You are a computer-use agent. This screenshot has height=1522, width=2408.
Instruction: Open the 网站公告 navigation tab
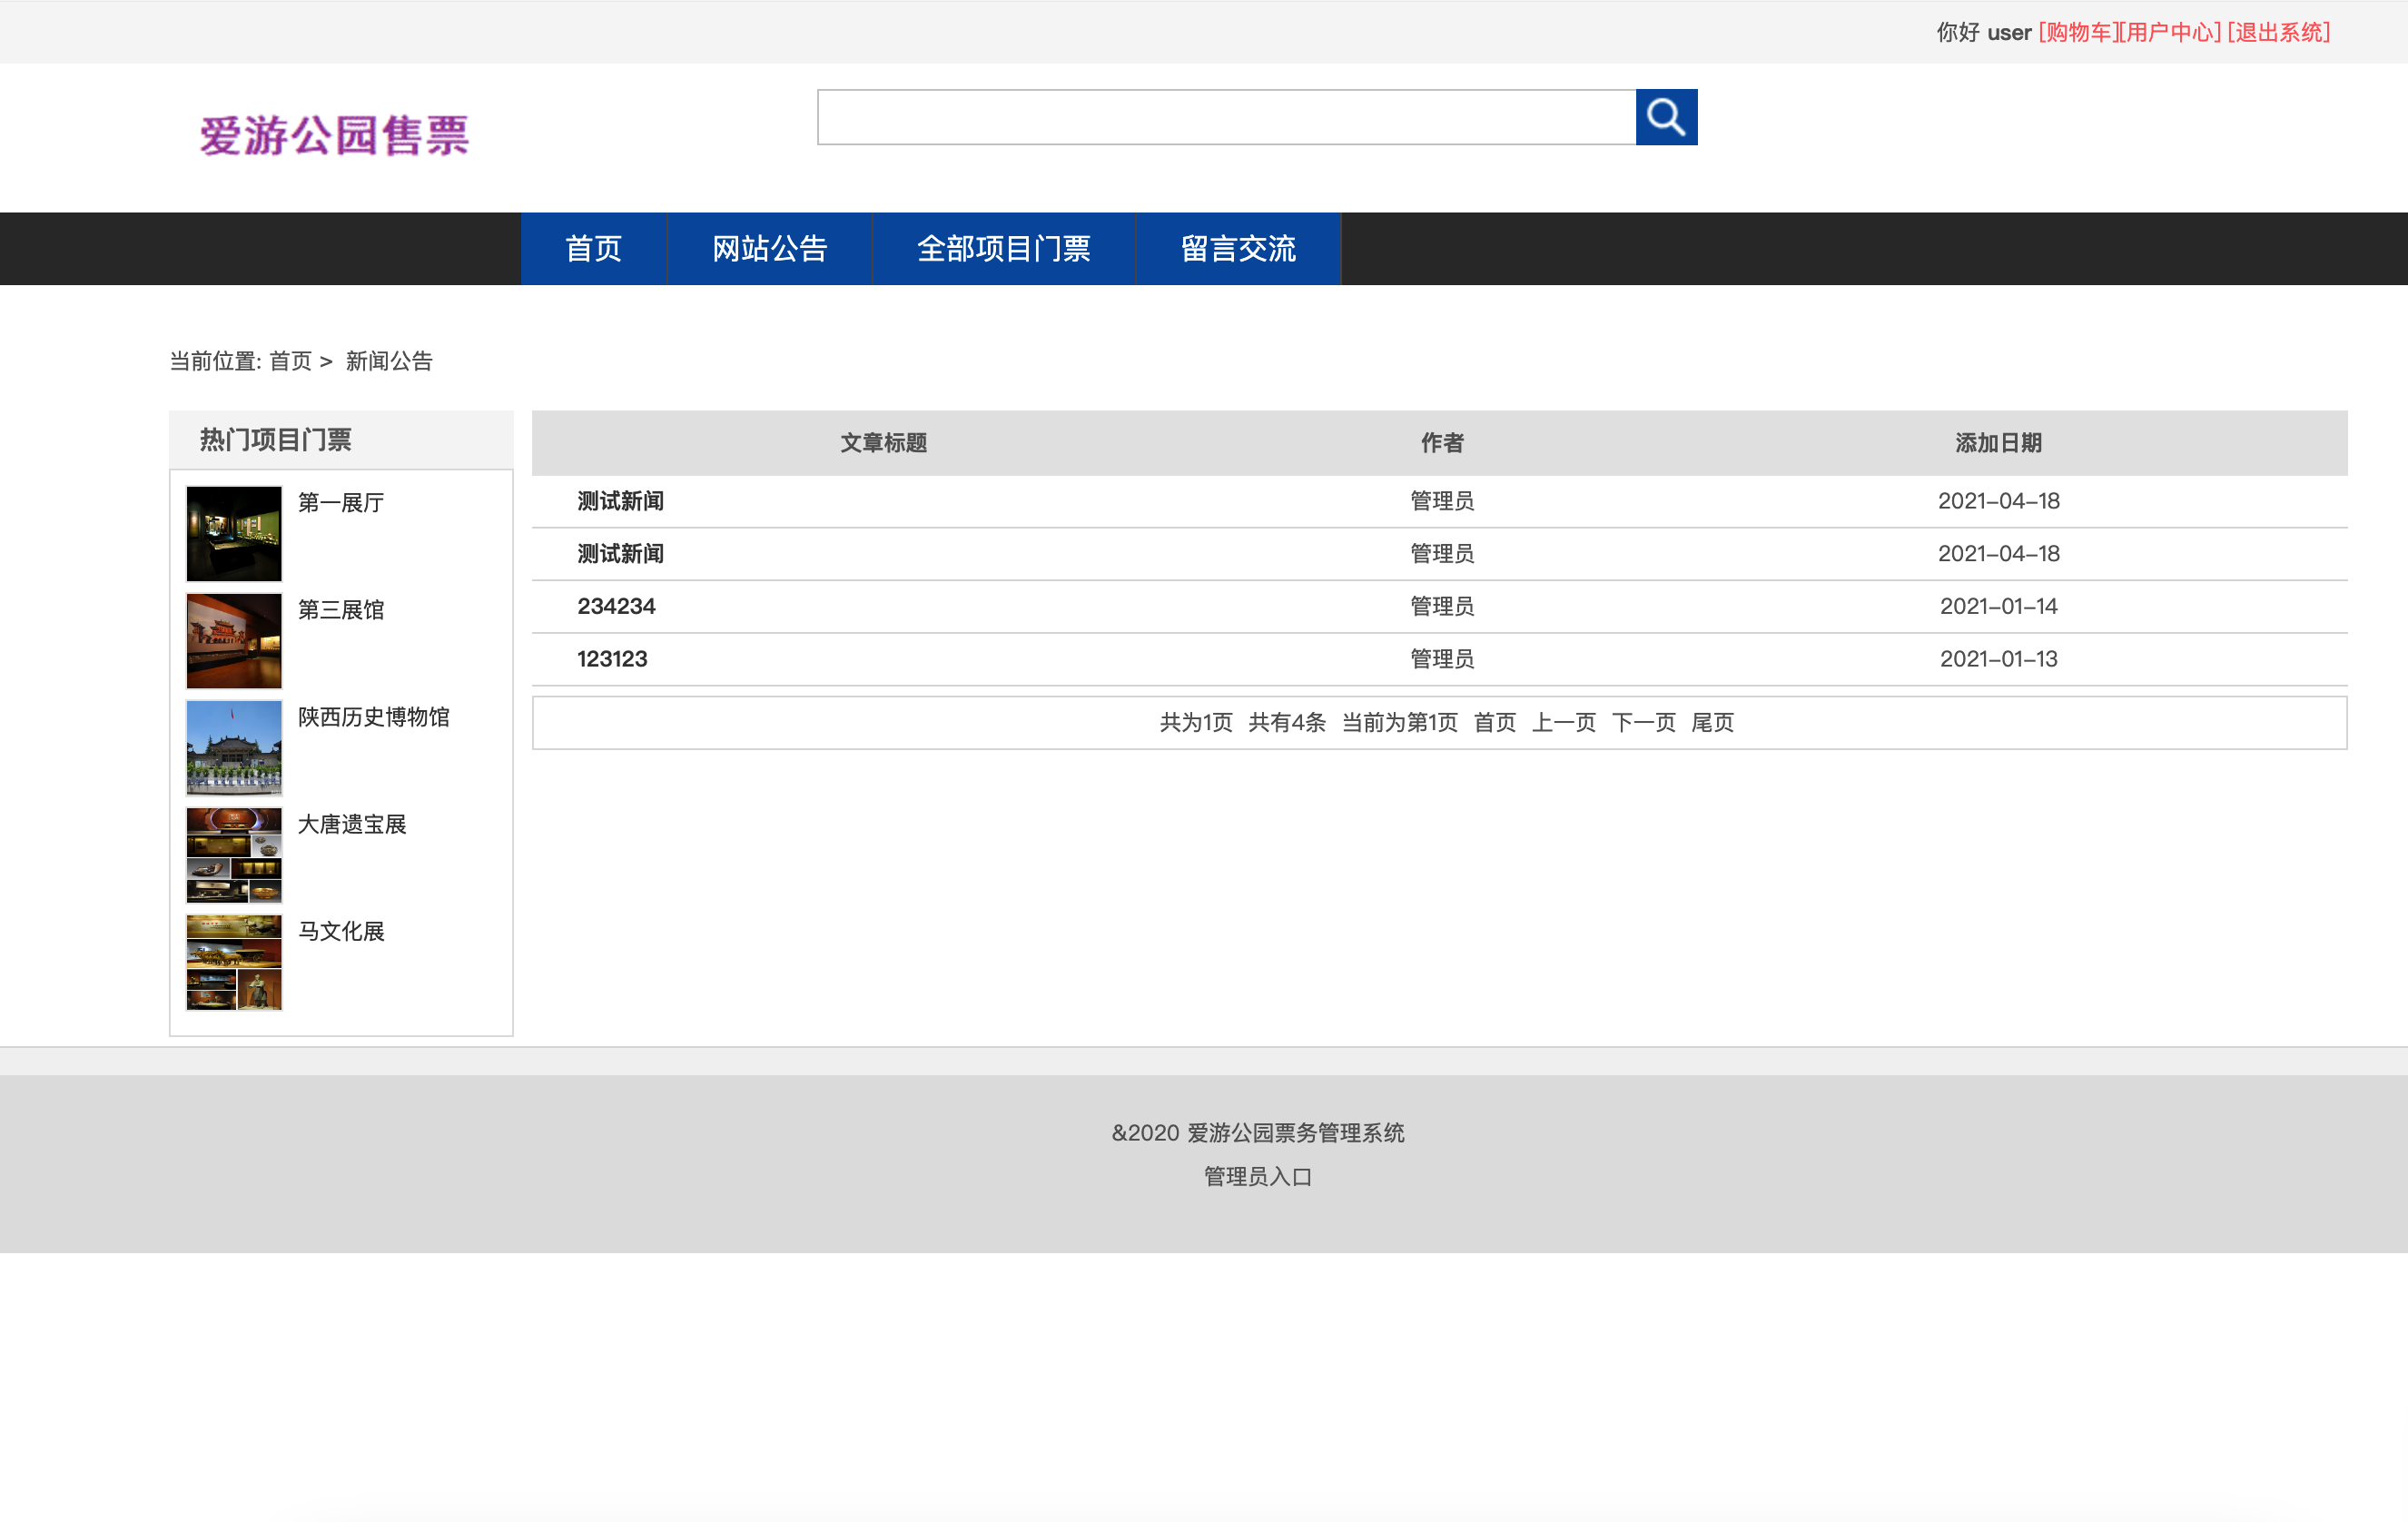[x=769, y=248]
